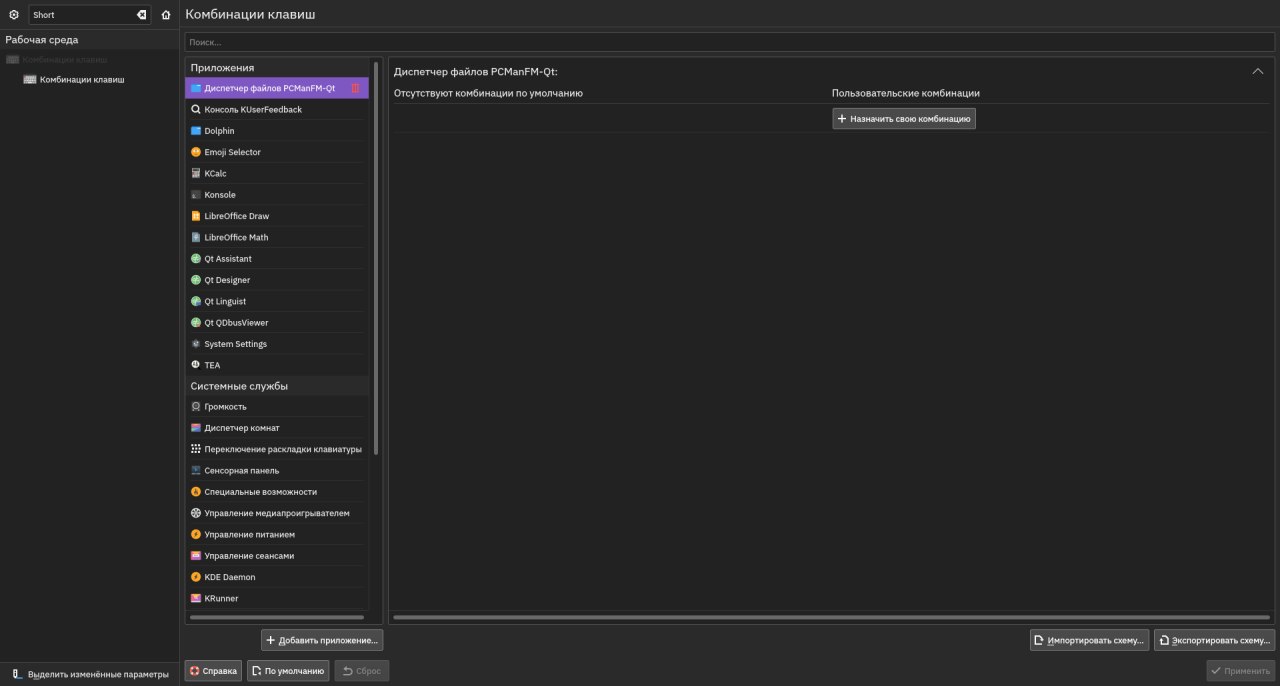This screenshot has width=1280, height=686.
Task: Click the shortcuts panel horizontal scrollbar
Action: pyautogui.click(x=832, y=618)
